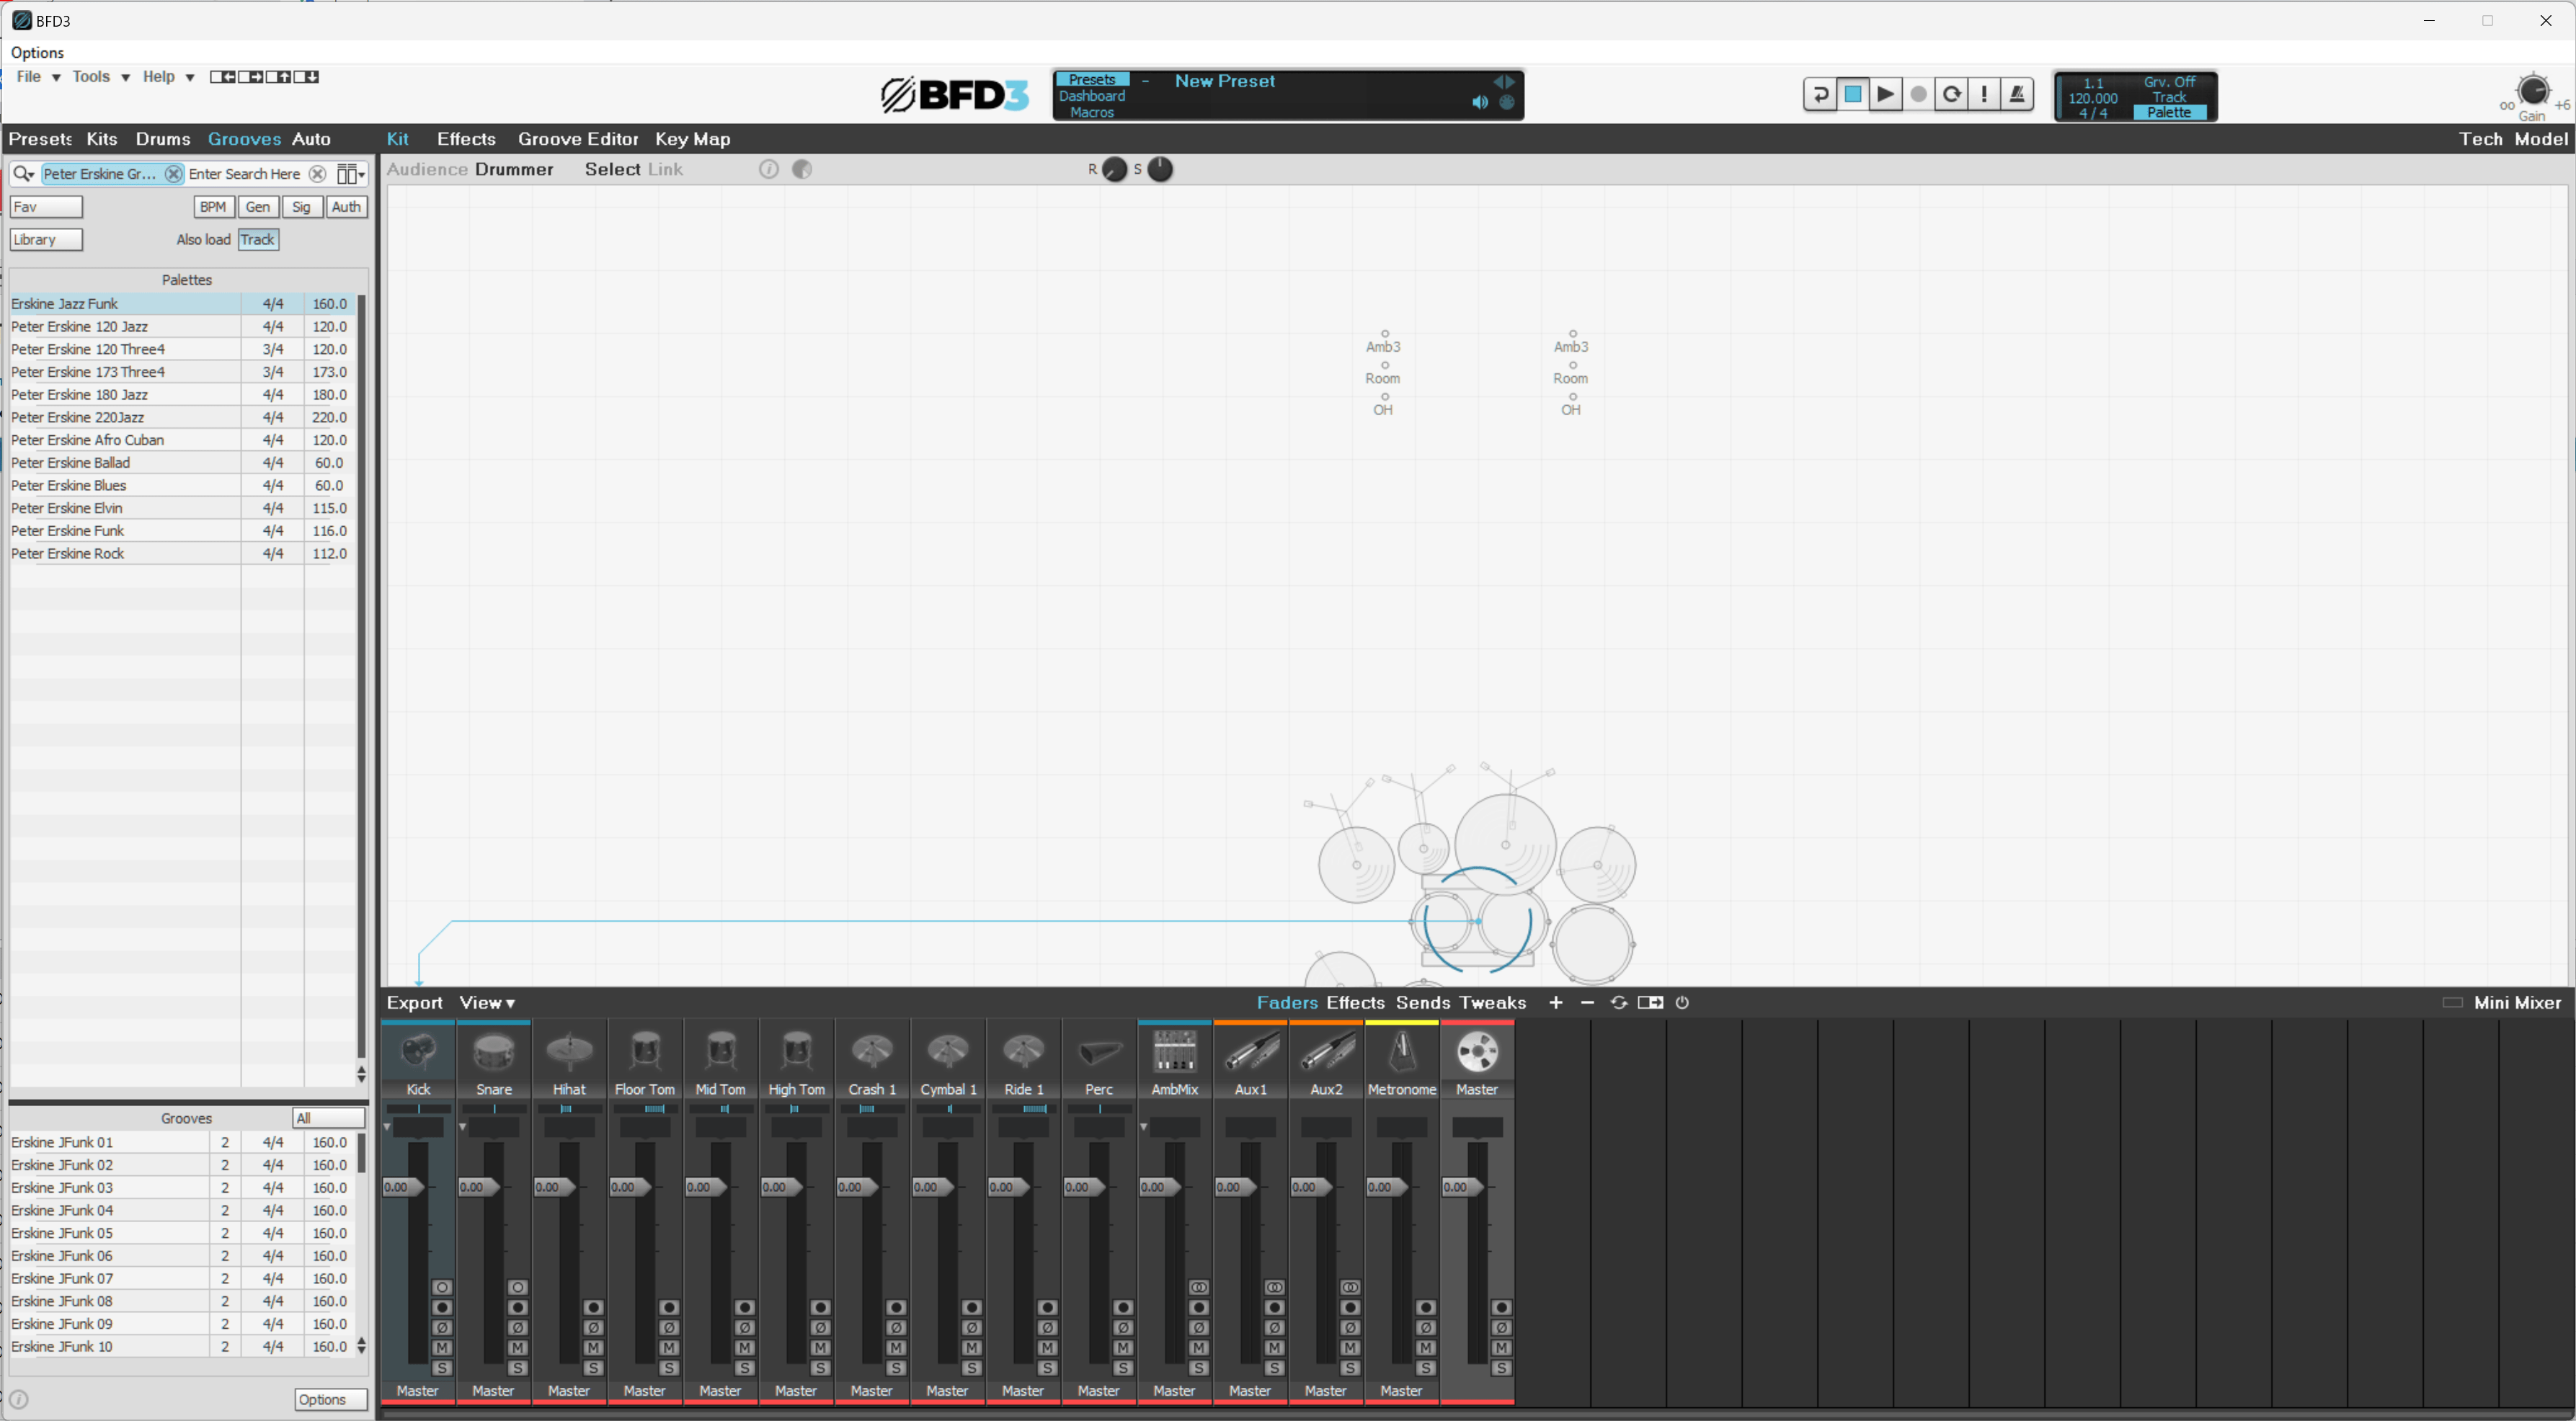
Task: Click the AmbMix channel mixer icon
Action: pyautogui.click(x=1174, y=1052)
